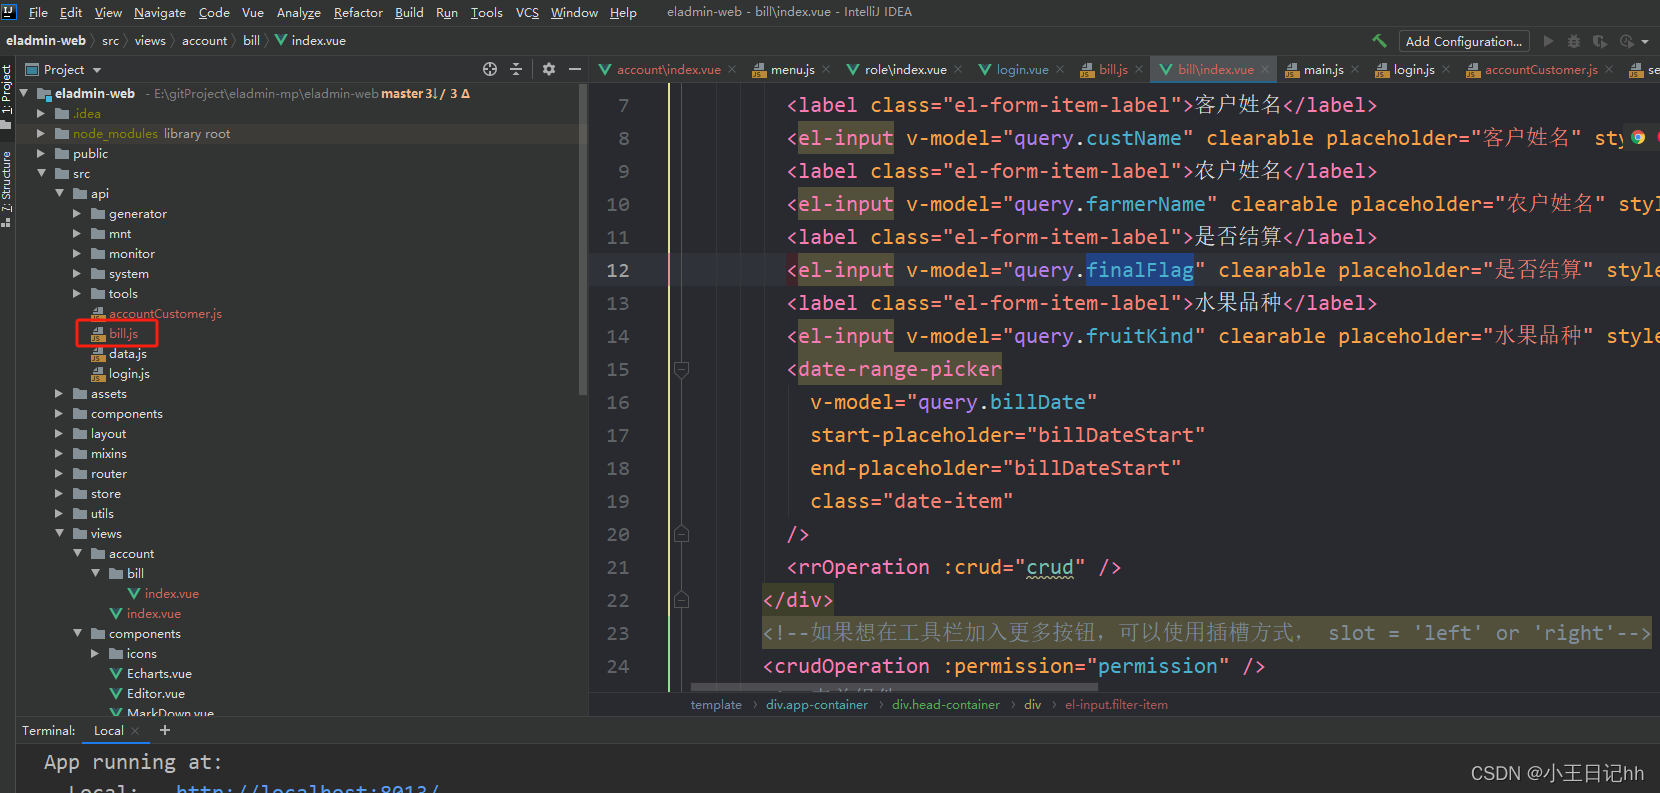Click the Build project hammer icon
The height and width of the screenshot is (793, 1660).
pos(1379,41)
